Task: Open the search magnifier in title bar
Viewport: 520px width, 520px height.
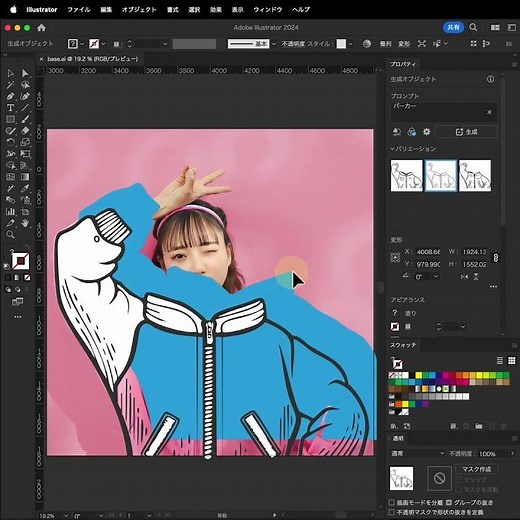Action: (473, 27)
